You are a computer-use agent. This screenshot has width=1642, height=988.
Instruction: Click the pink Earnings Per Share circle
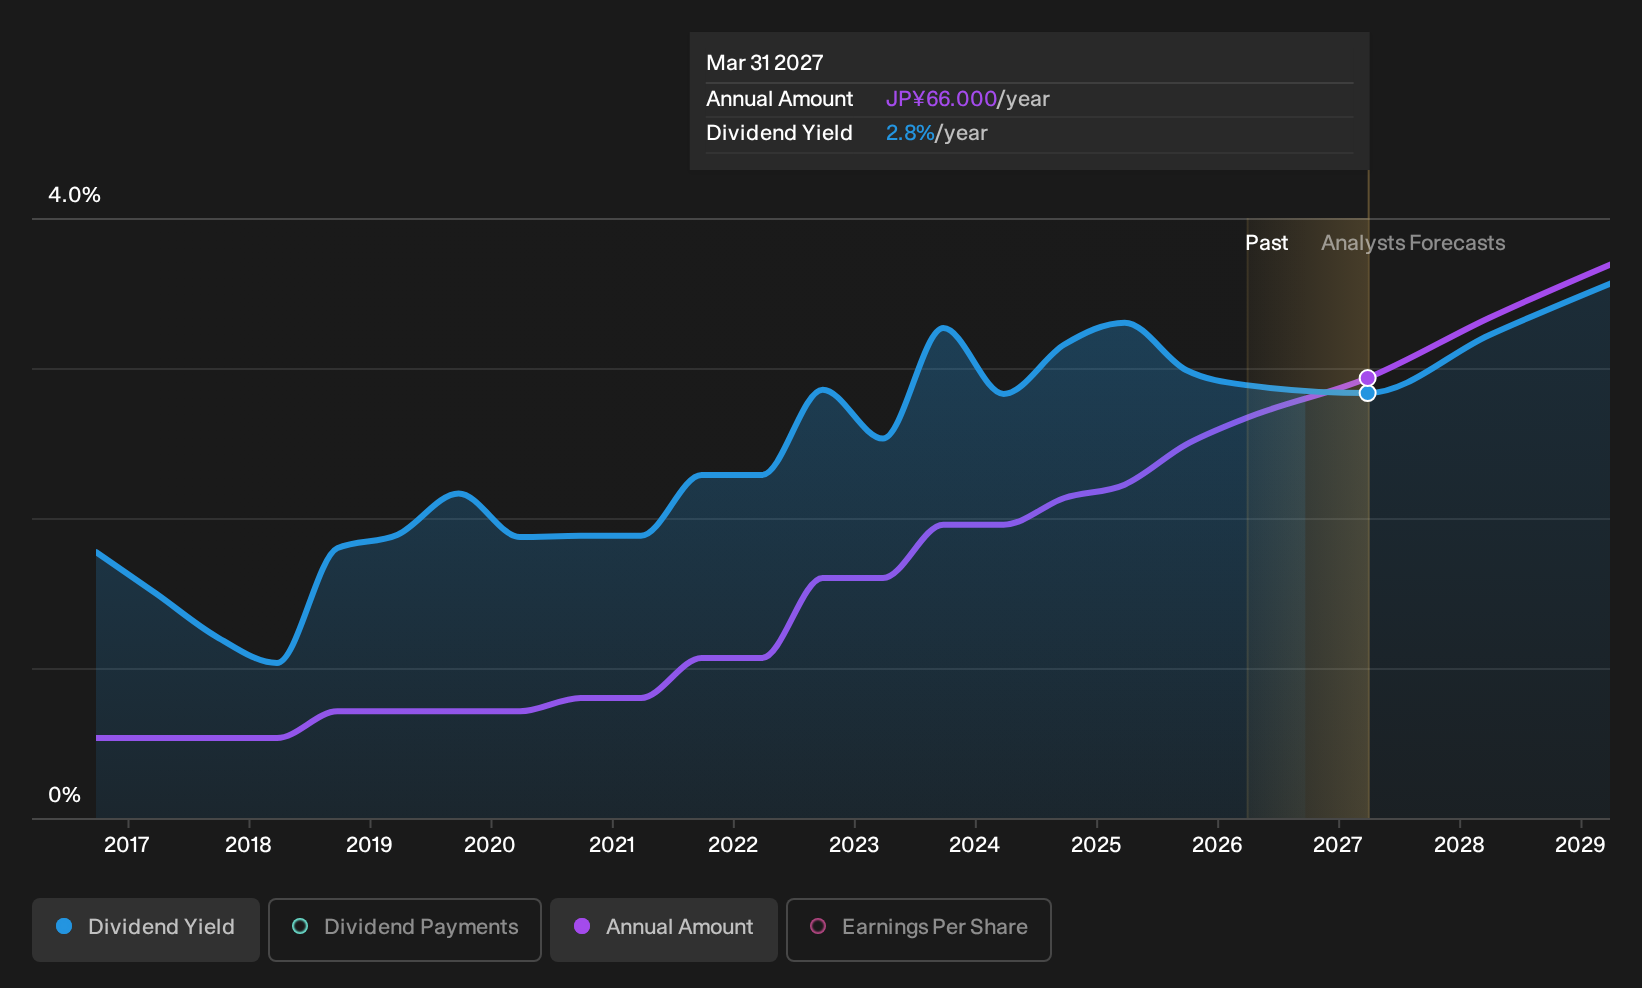818,926
